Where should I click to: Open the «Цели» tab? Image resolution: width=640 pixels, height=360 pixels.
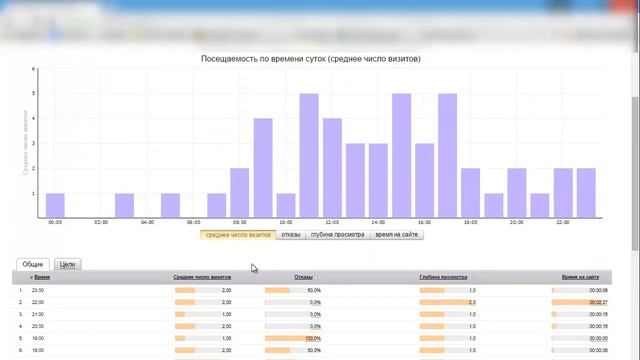click(67, 264)
